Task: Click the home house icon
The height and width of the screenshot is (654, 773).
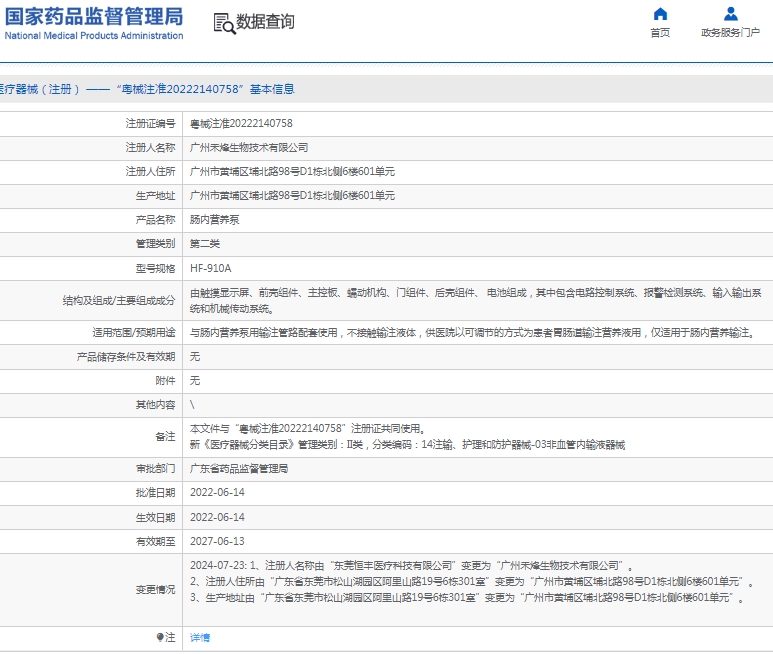Action: pyautogui.click(x=660, y=14)
